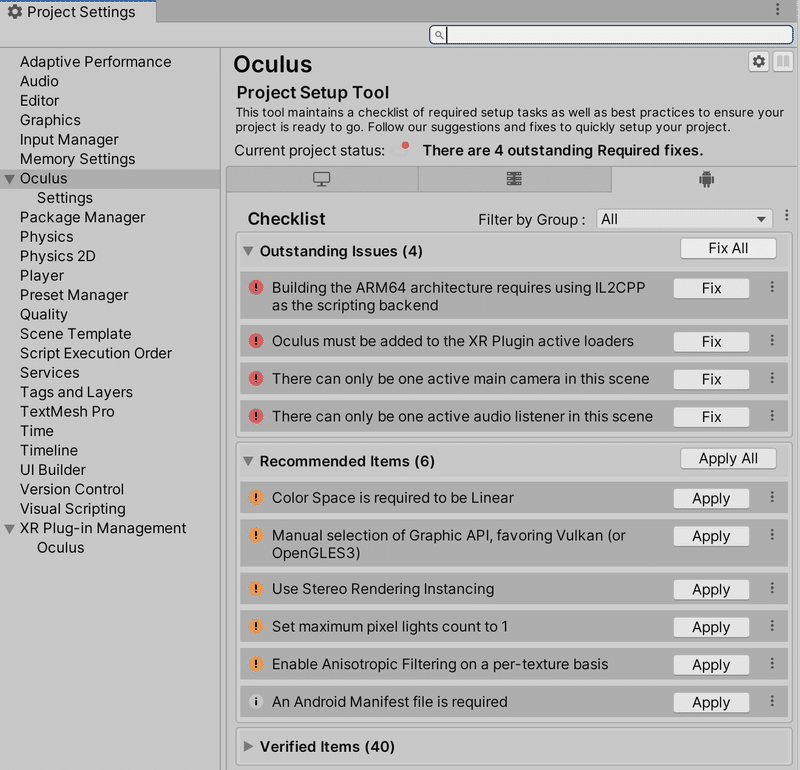Select the Android platform tab
Image resolution: width=800 pixels, height=770 pixels.
pyautogui.click(x=706, y=179)
